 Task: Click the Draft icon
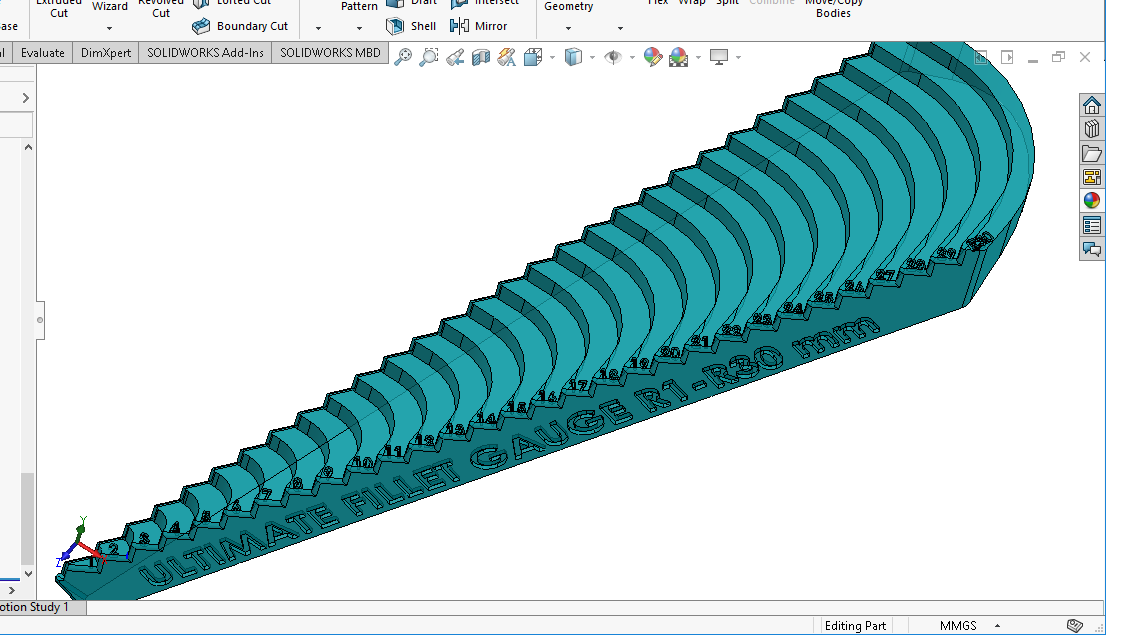(395, 3)
